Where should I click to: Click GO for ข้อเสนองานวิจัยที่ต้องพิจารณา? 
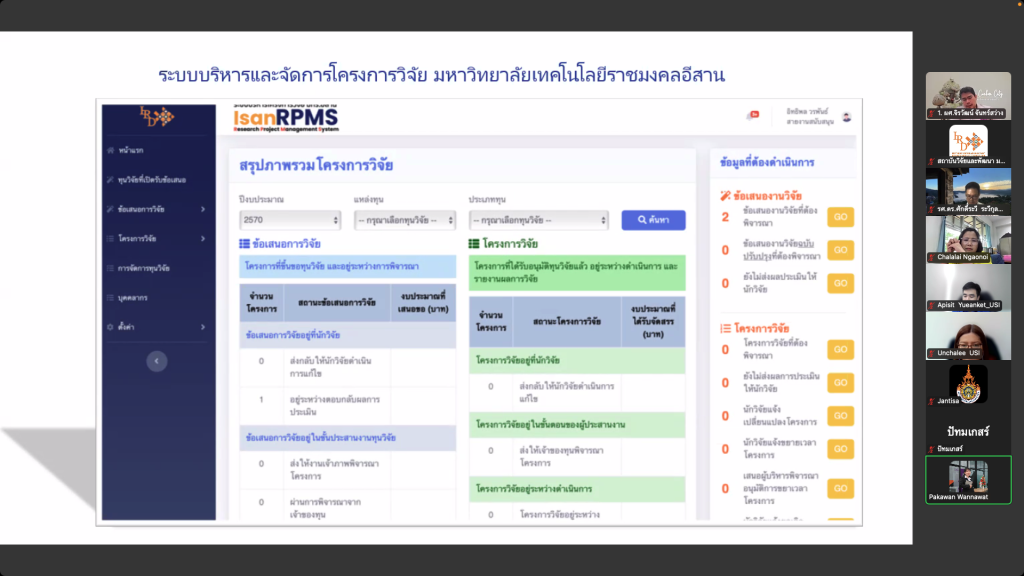(x=840, y=217)
